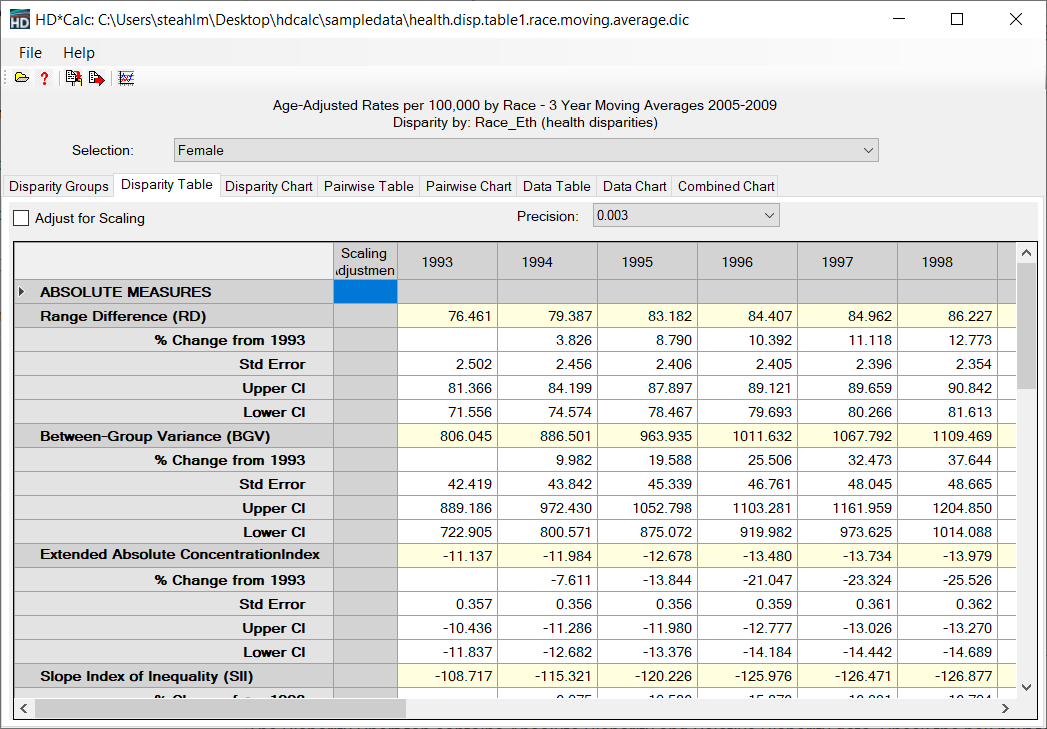1047x729 pixels.
Task: Switch to the Disparity Chart tab
Action: pyautogui.click(x=268, y=186)
